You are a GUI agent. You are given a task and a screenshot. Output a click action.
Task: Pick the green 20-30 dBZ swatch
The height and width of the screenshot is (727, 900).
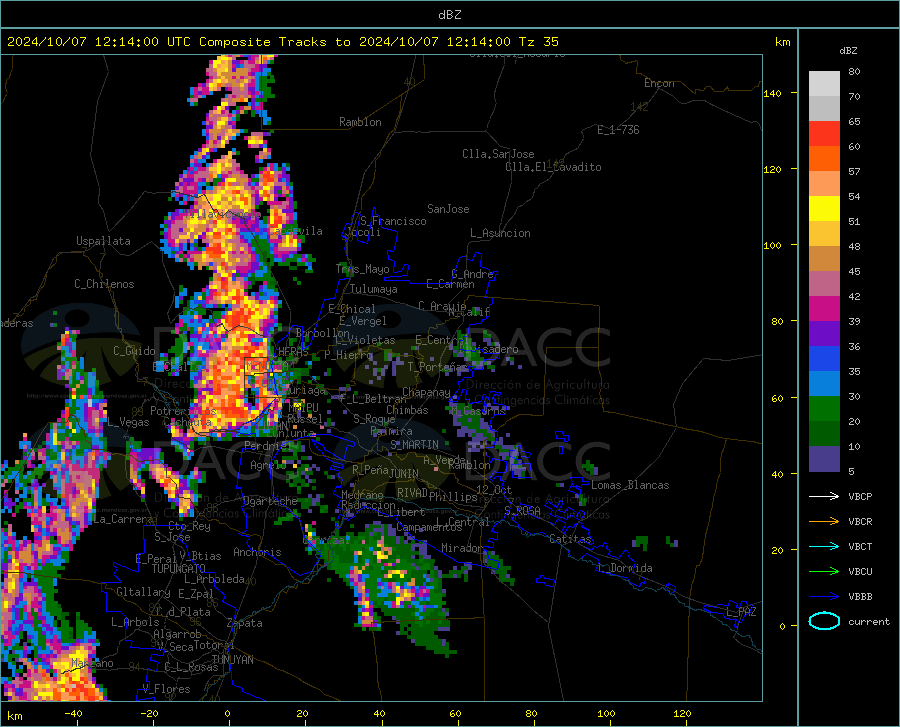824,409
